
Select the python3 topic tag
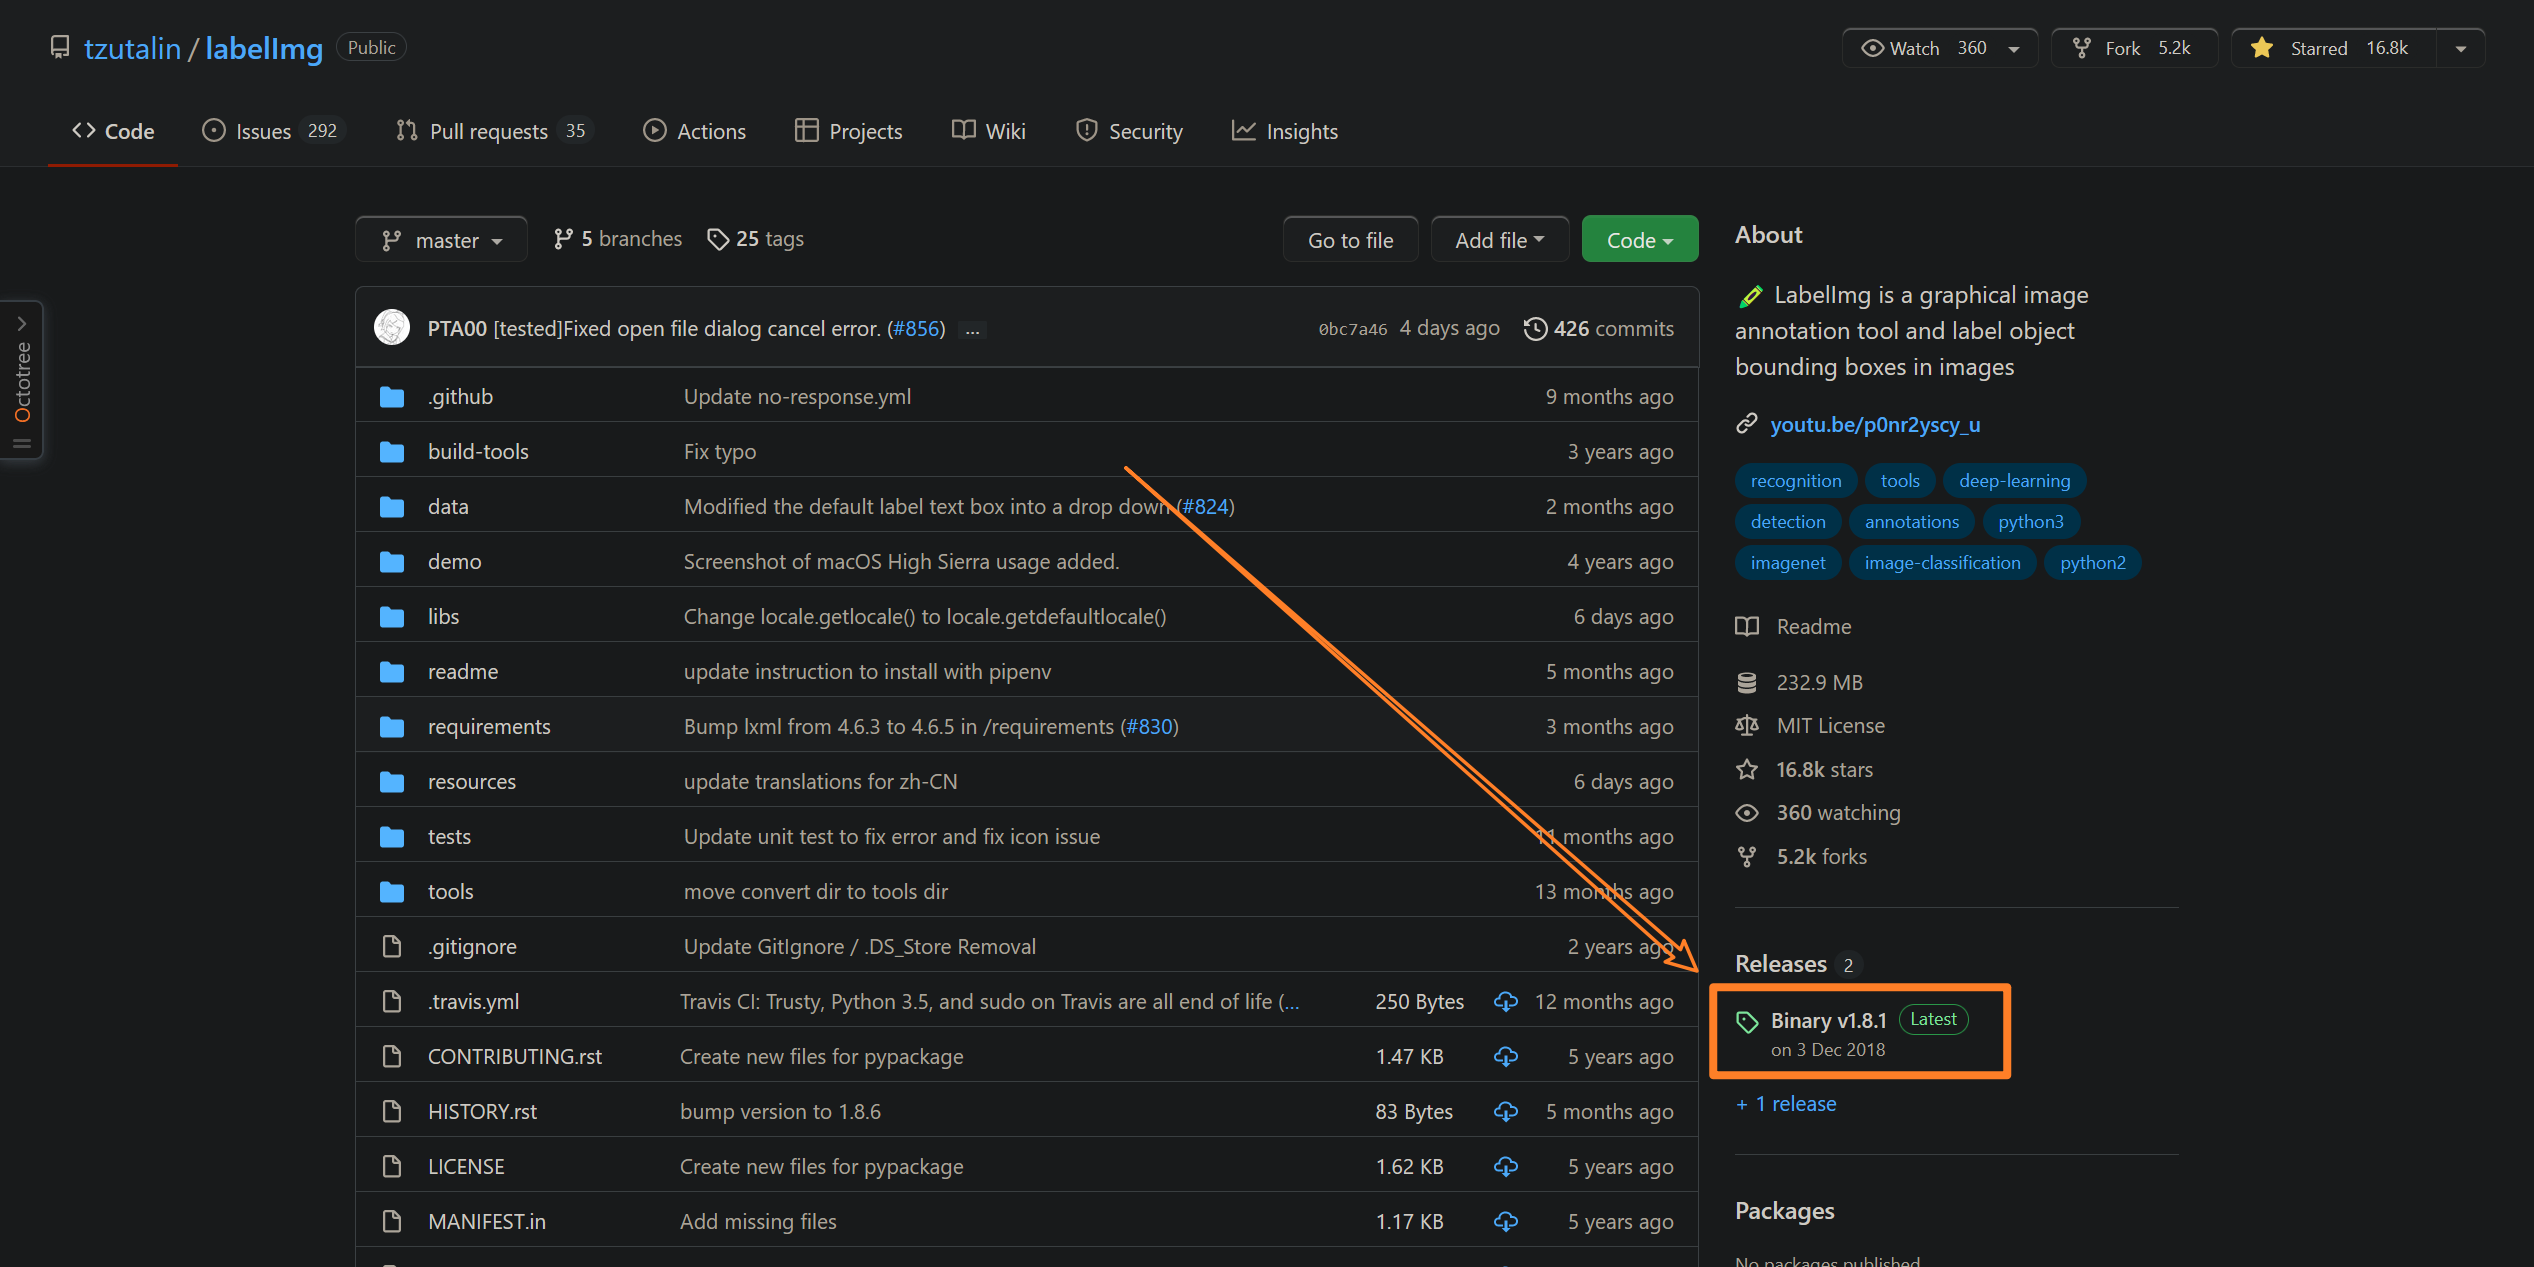click(x=2030, y=522)
